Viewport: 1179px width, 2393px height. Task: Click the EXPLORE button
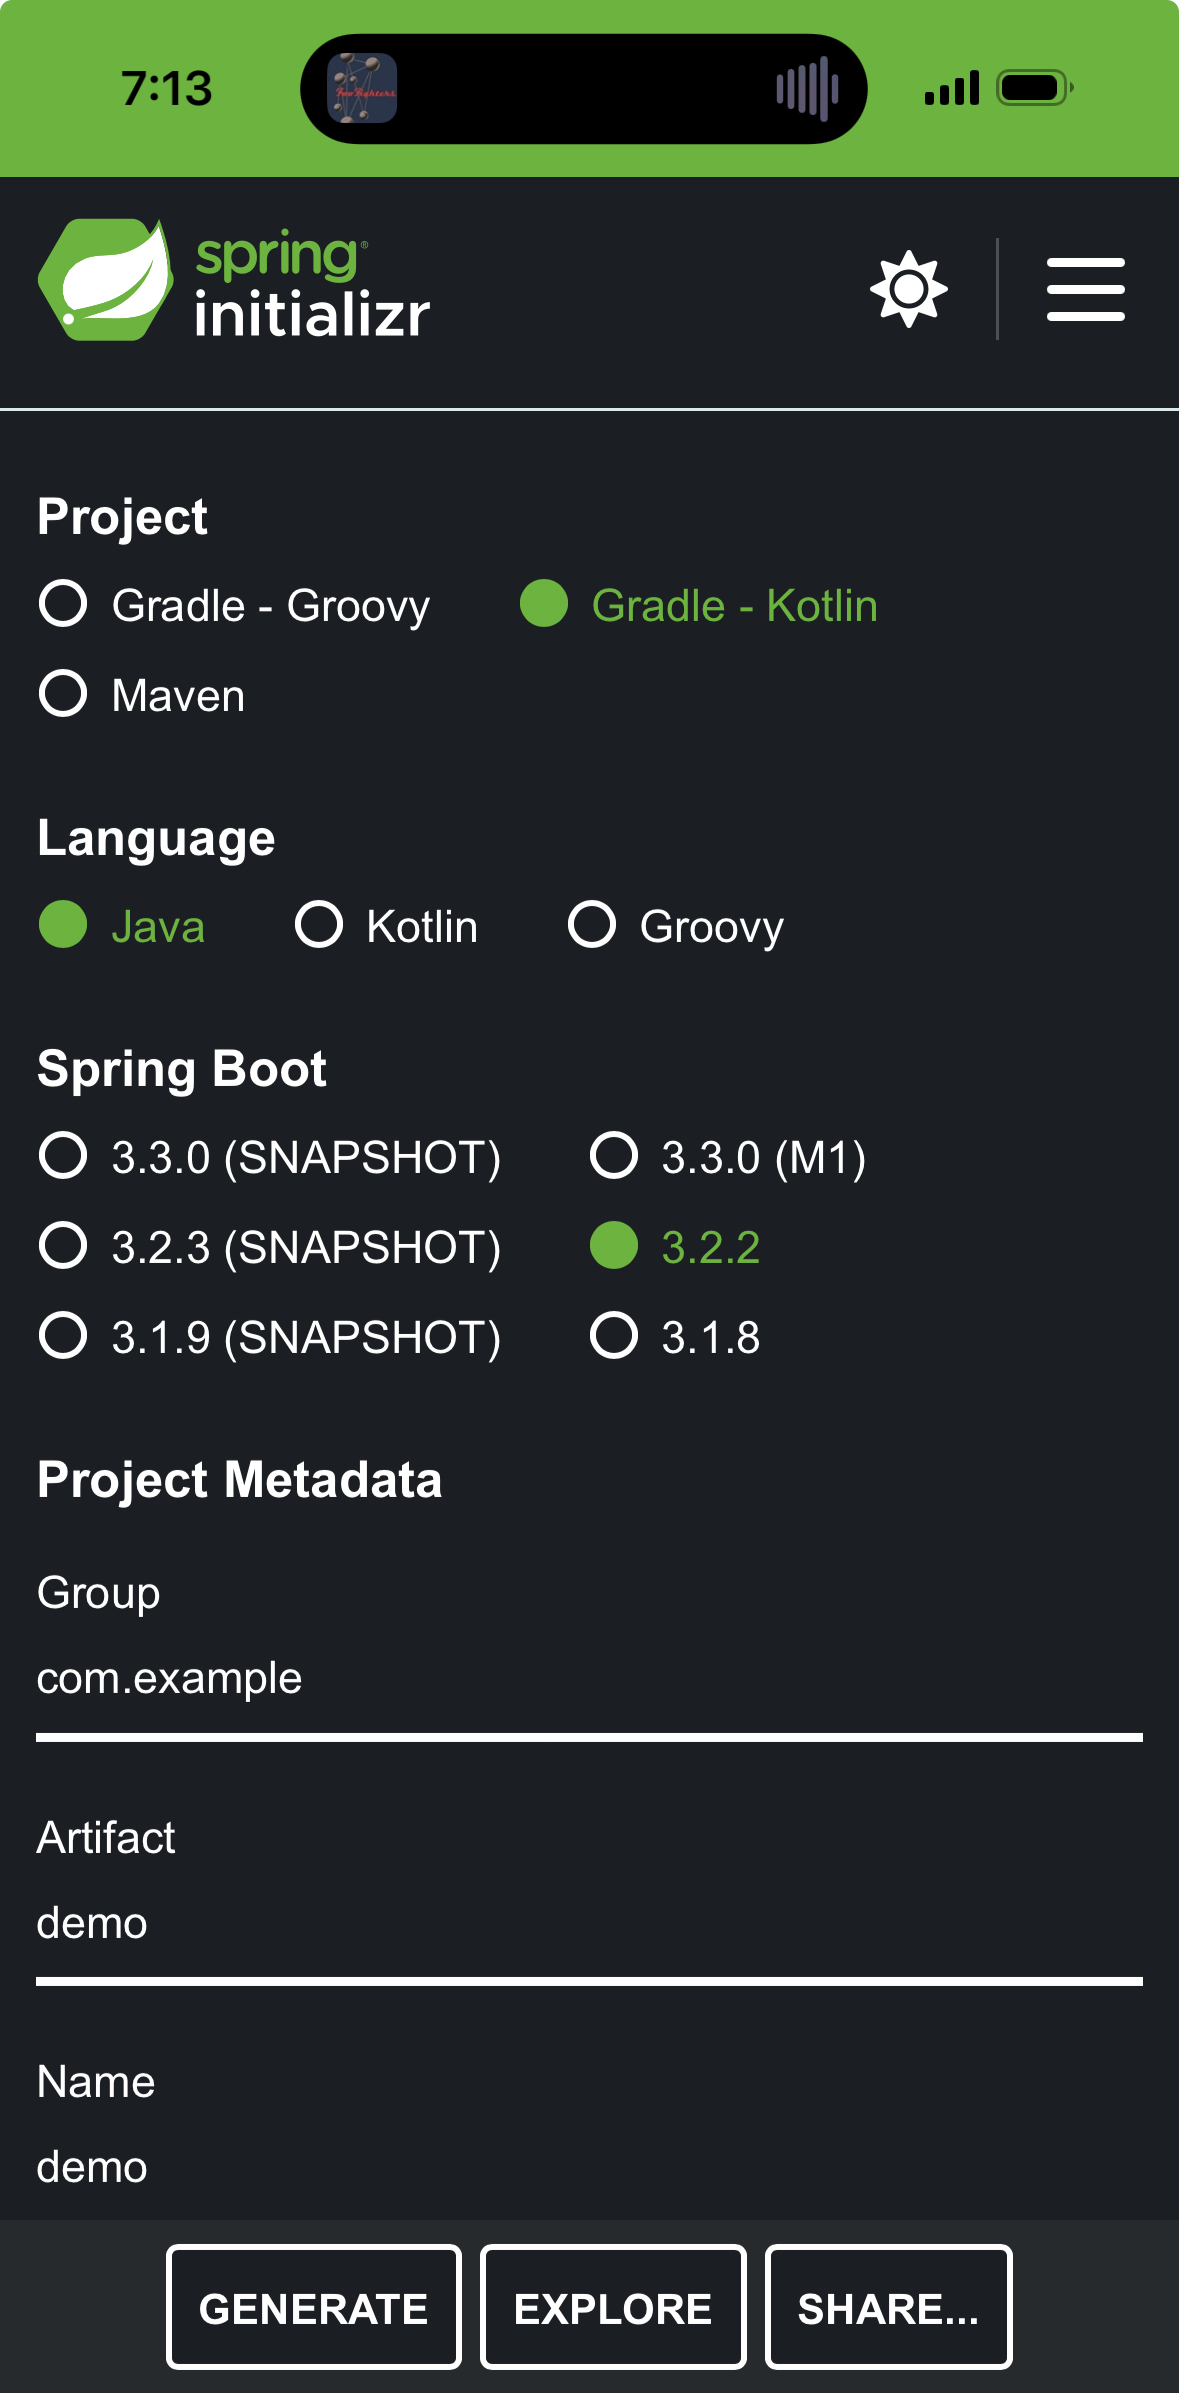(x=613, y=2308)
